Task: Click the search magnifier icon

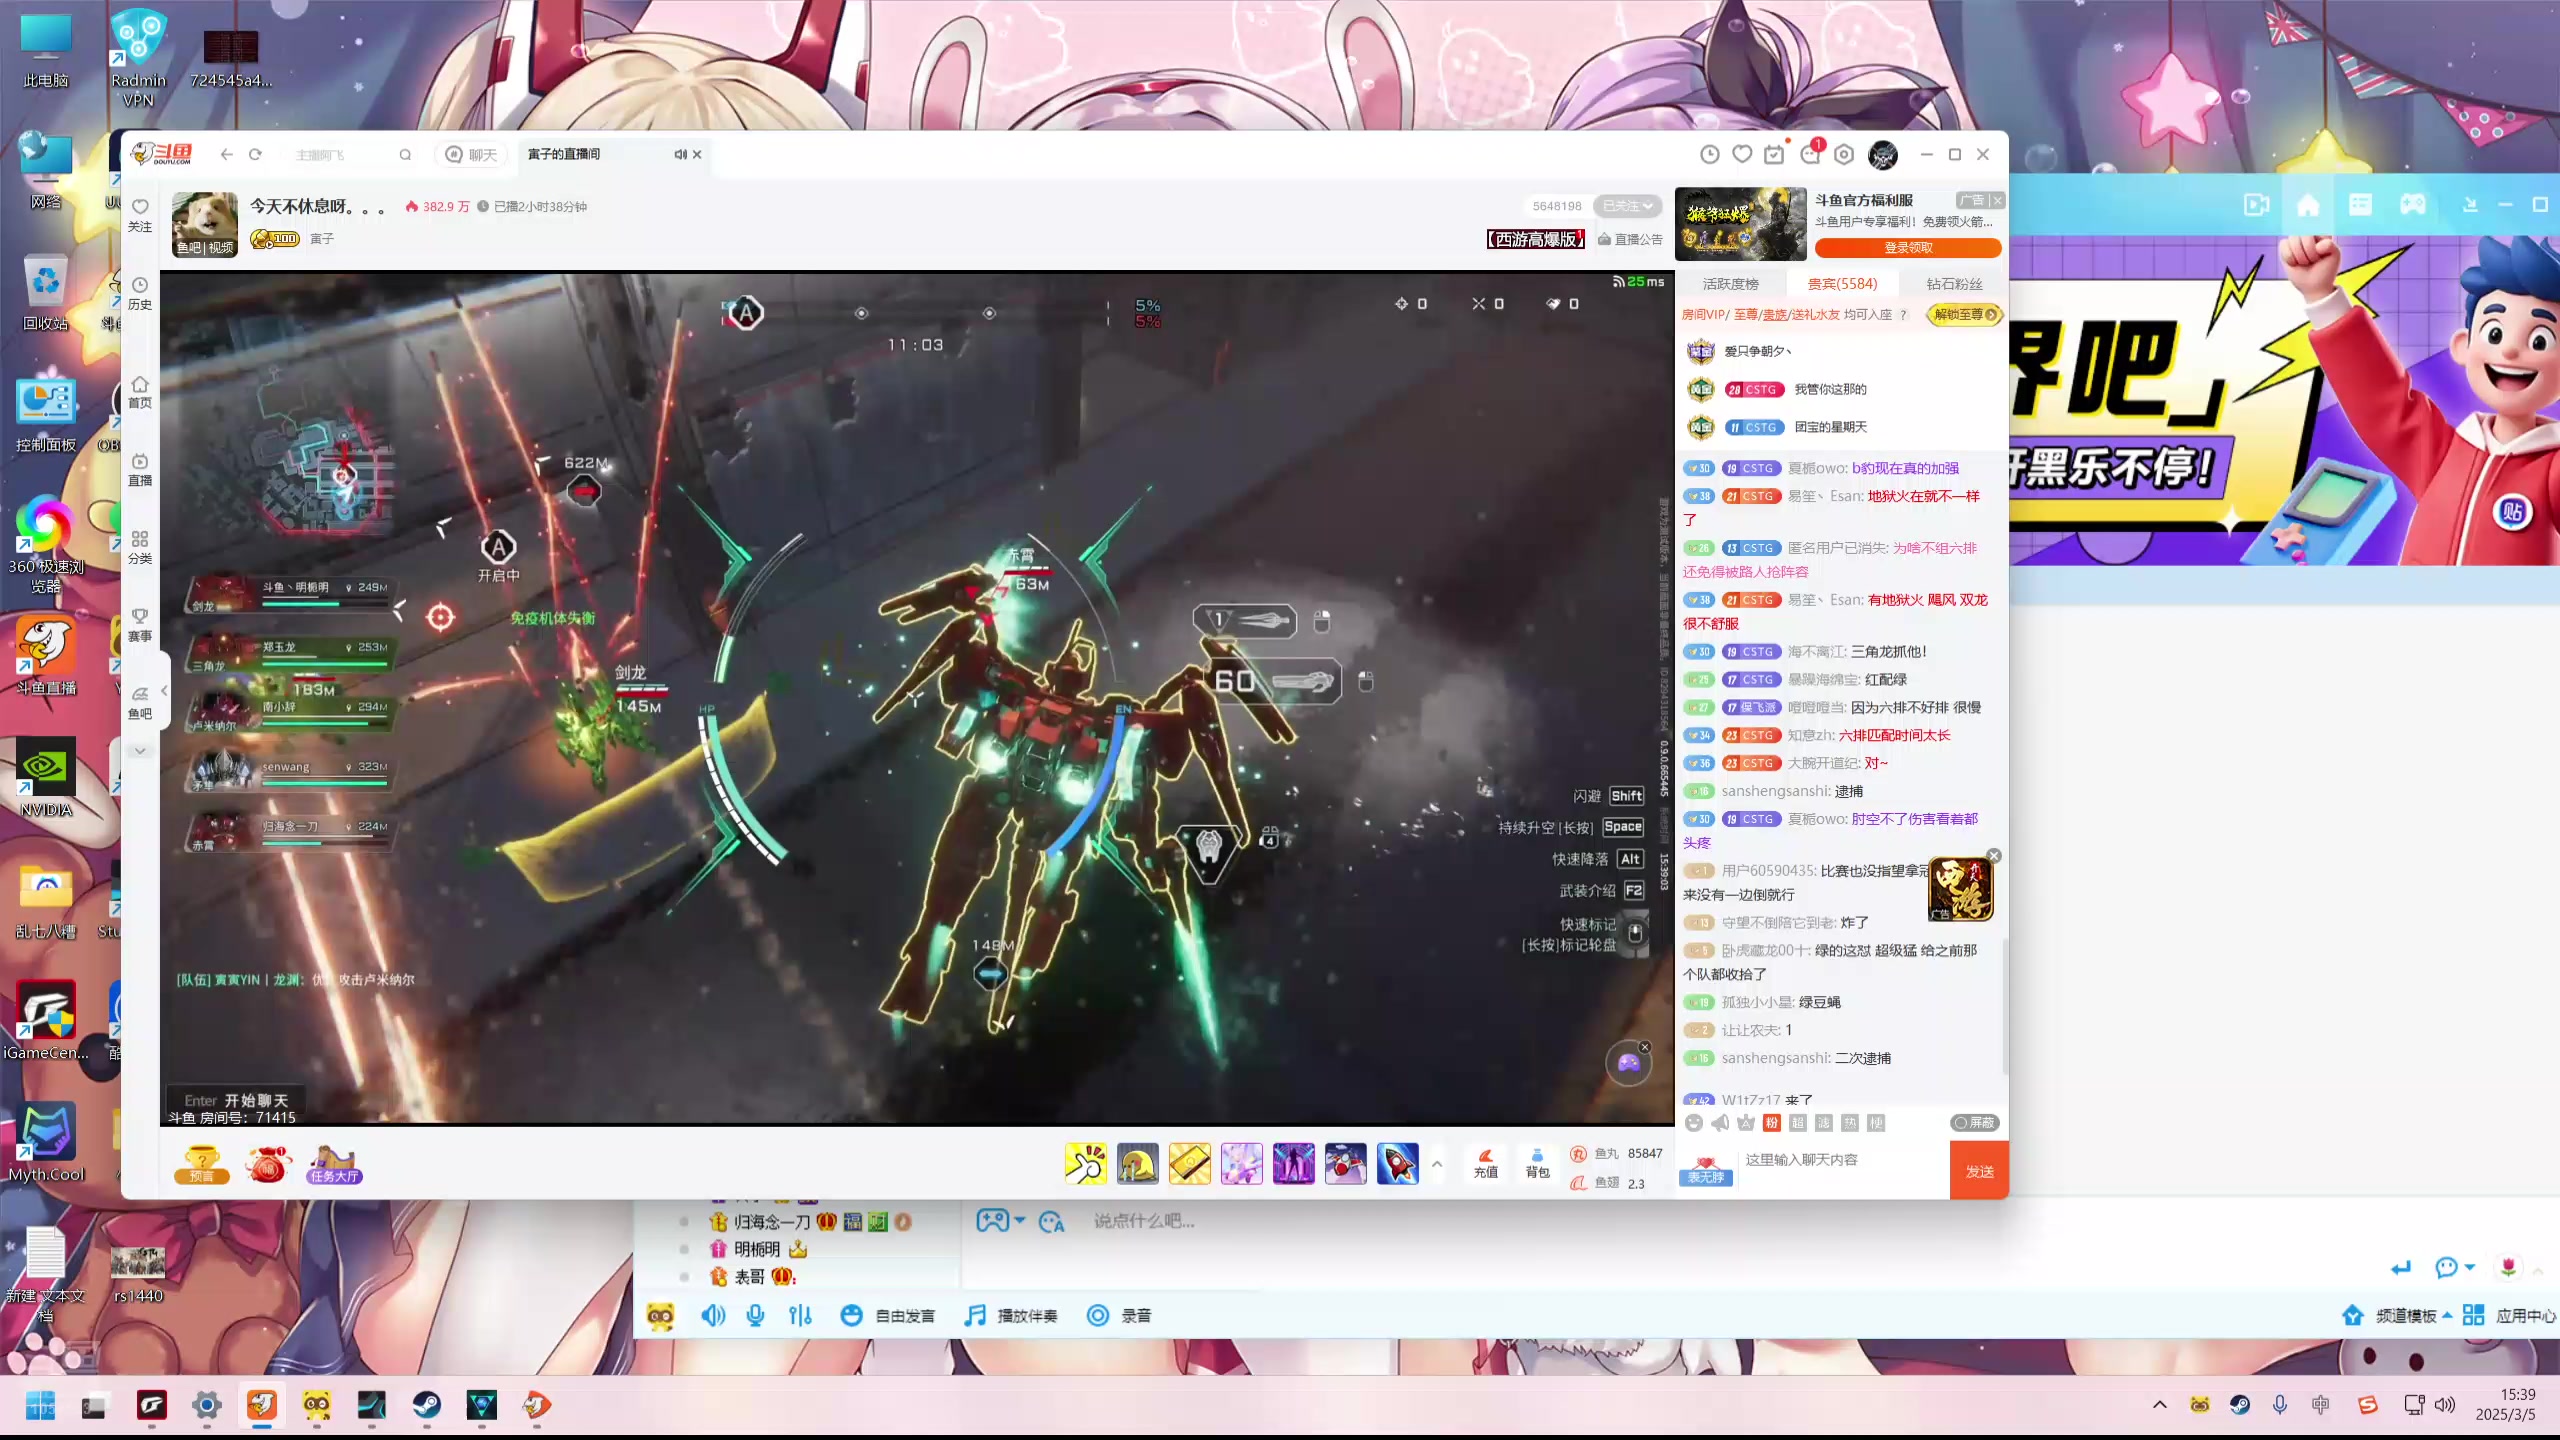Action: click(405, 155)
